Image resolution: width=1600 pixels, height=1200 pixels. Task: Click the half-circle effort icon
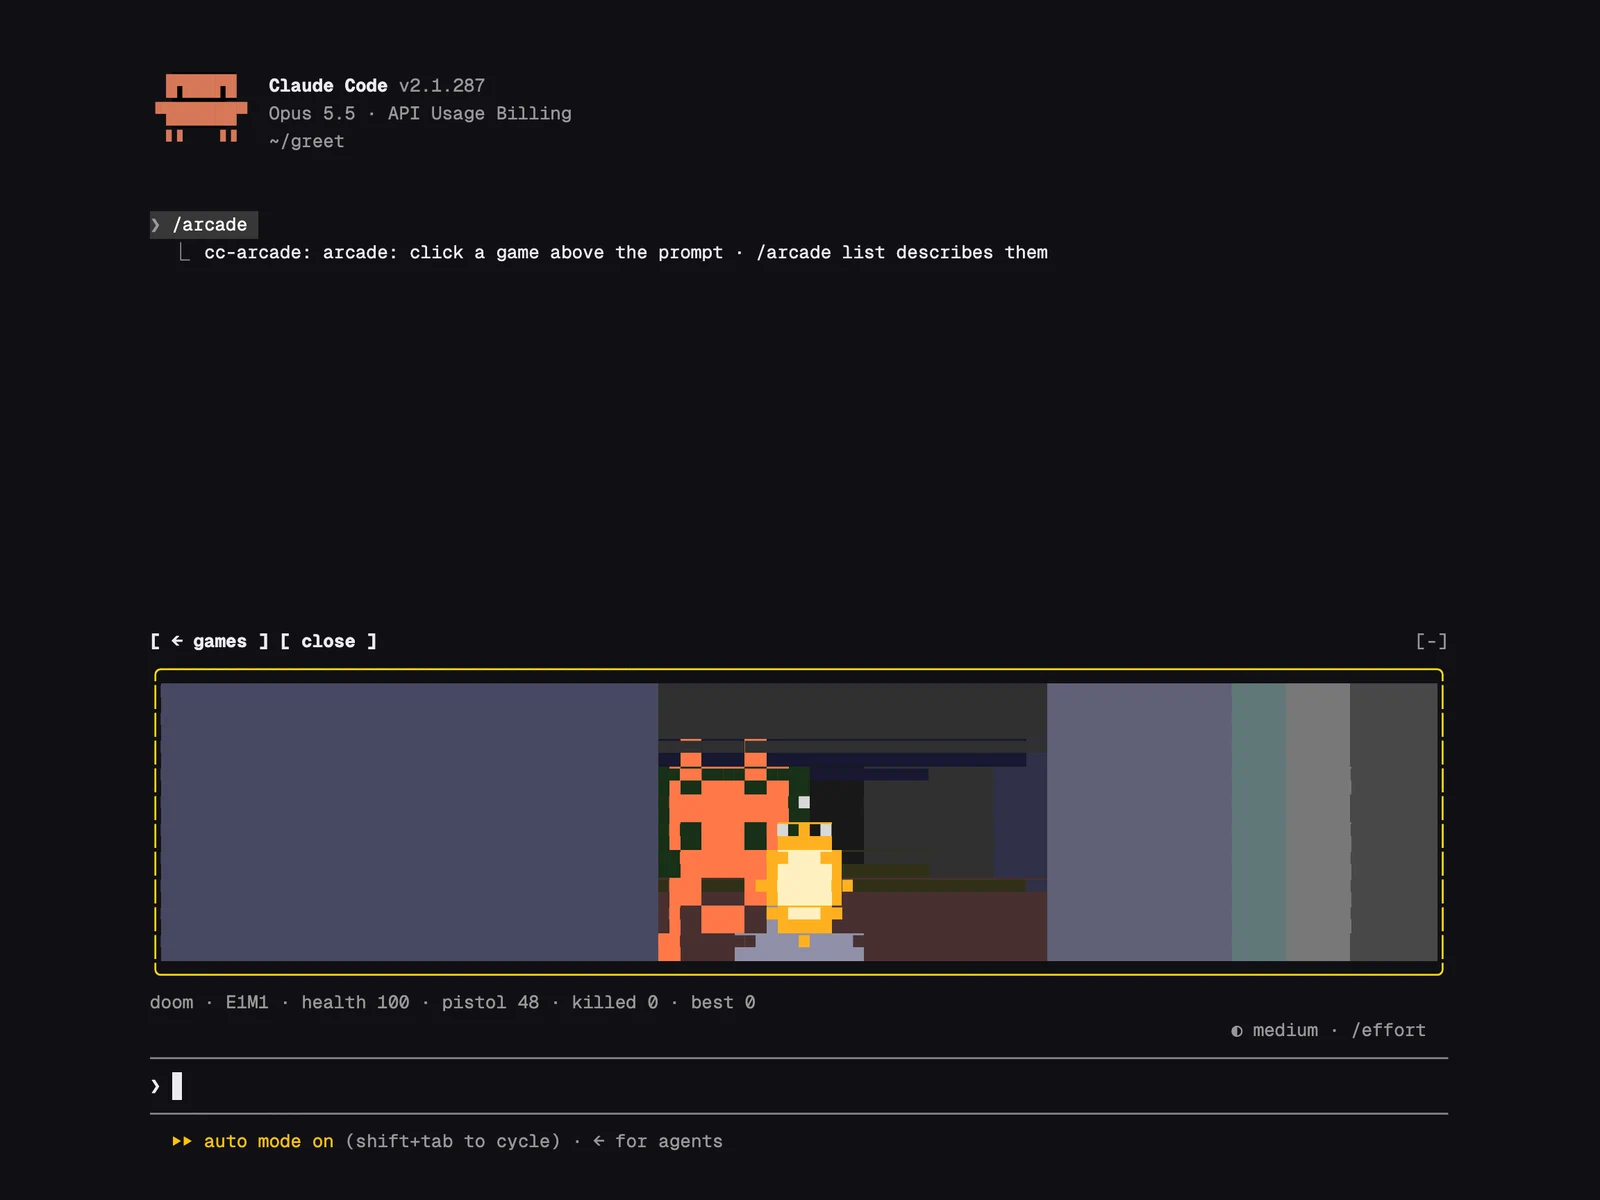coord(1237,1031)
